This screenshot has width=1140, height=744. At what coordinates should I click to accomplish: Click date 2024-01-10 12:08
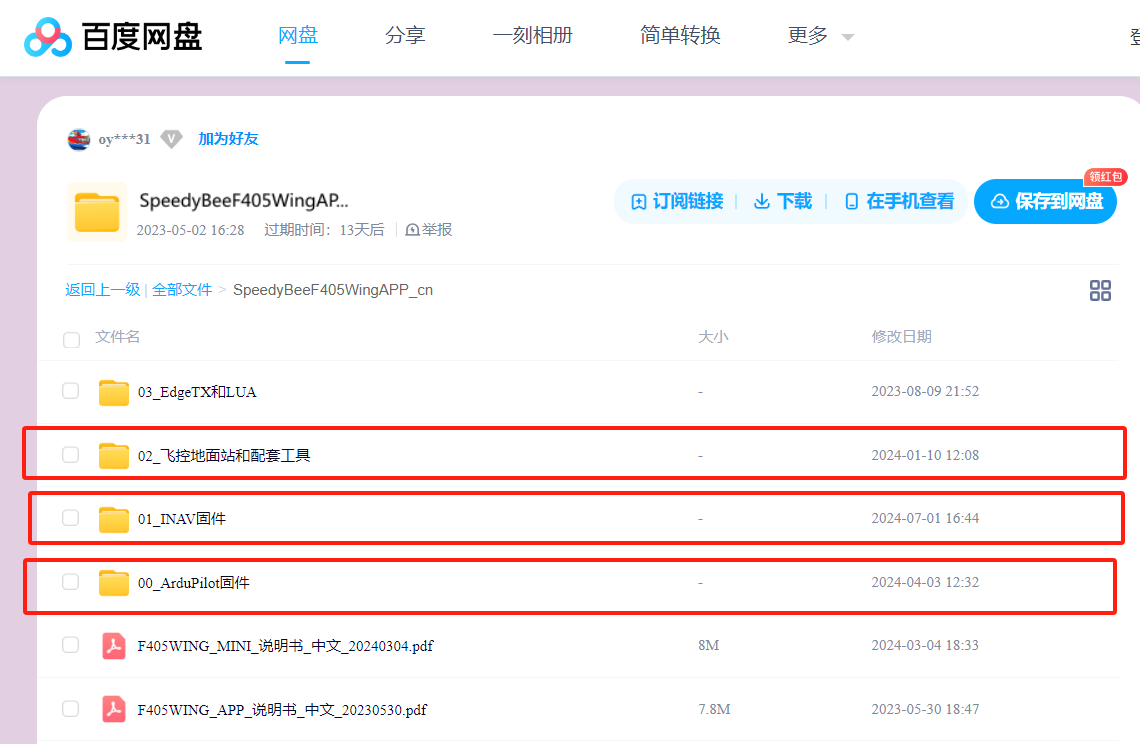coord(925,455)
